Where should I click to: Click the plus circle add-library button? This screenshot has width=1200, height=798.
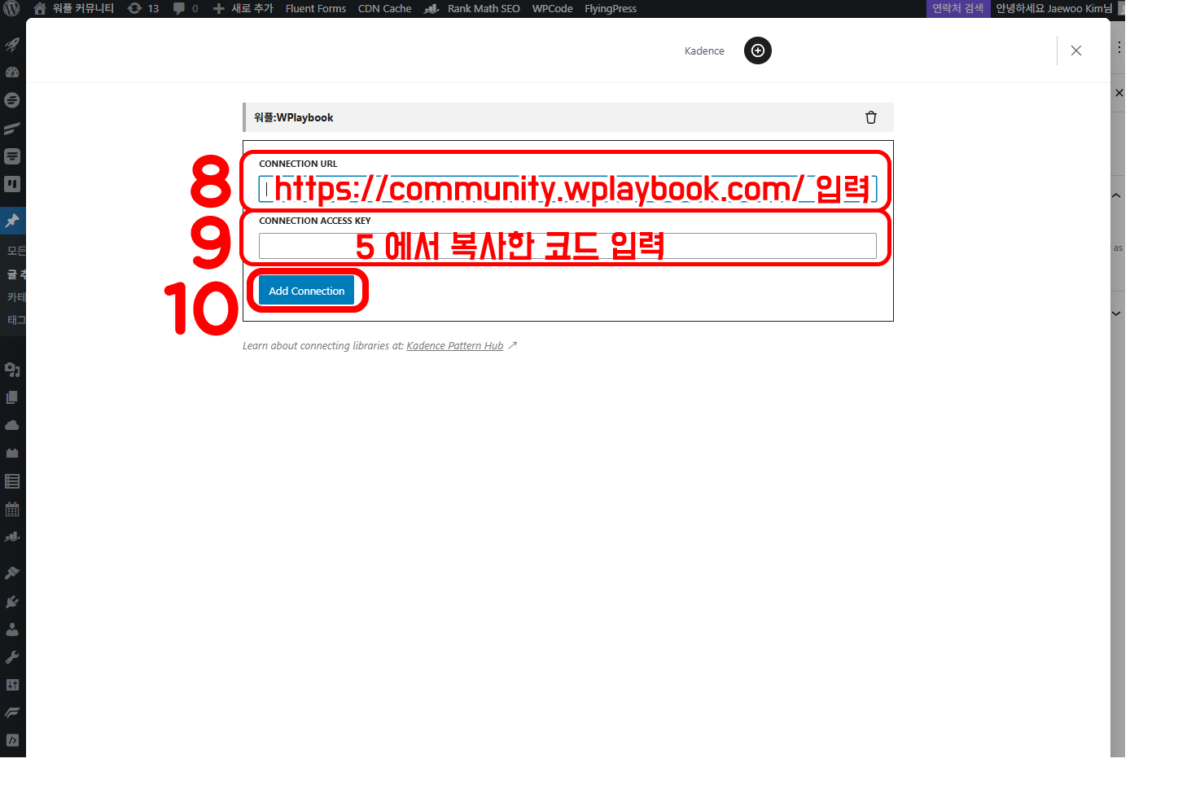758,50
